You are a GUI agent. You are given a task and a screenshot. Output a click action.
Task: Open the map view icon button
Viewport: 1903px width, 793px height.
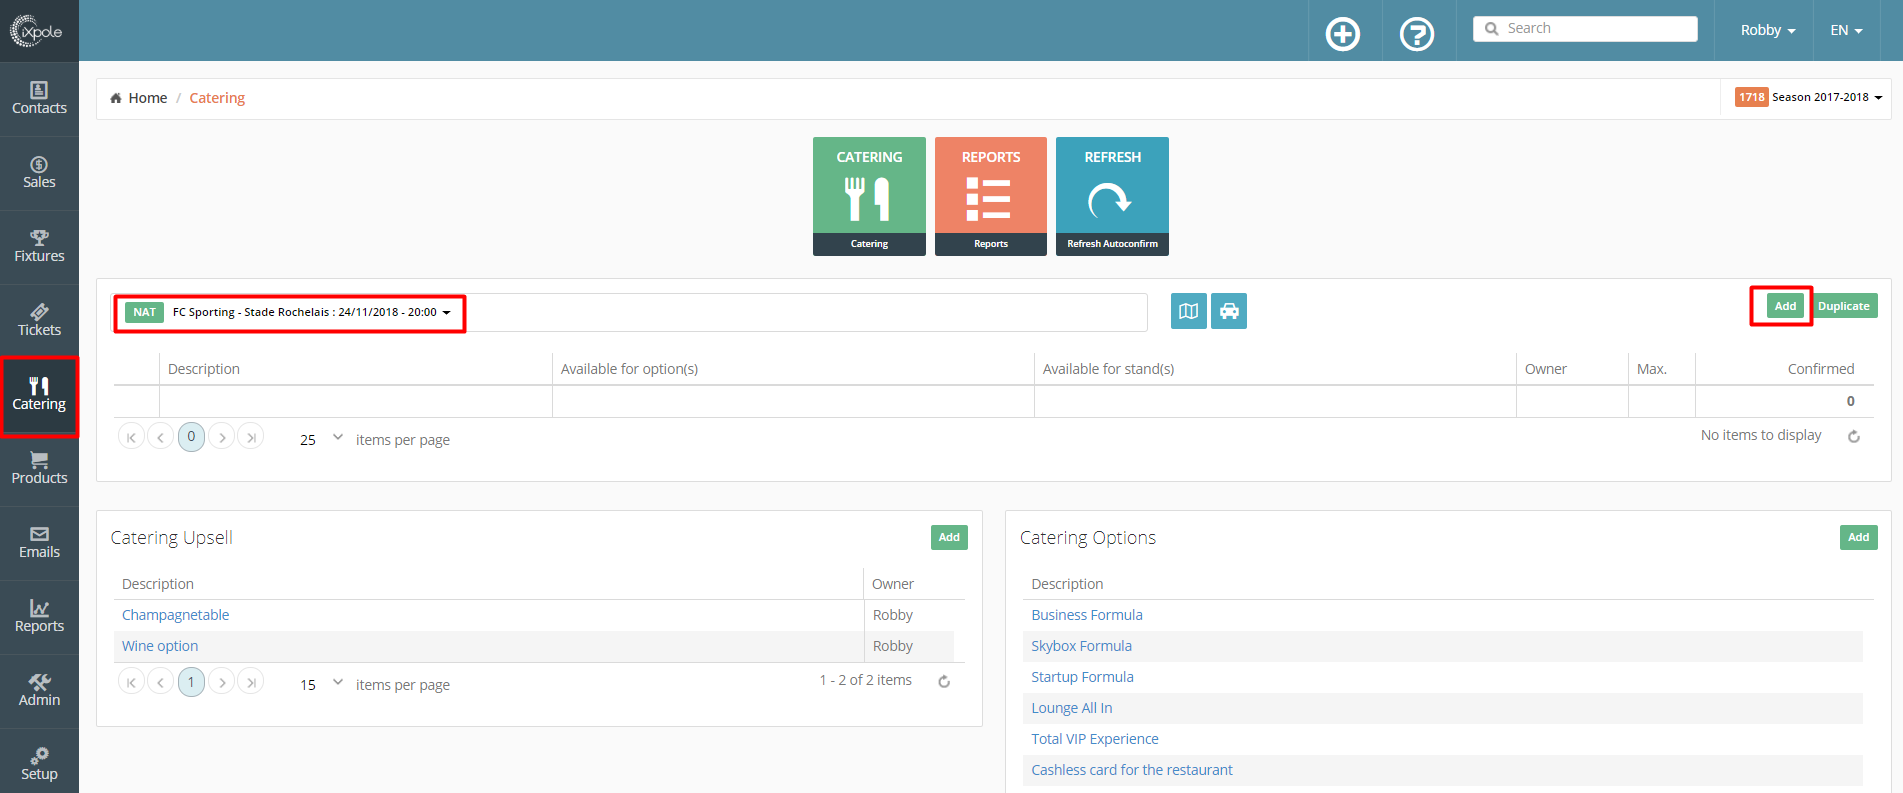tap(1188, 311)
